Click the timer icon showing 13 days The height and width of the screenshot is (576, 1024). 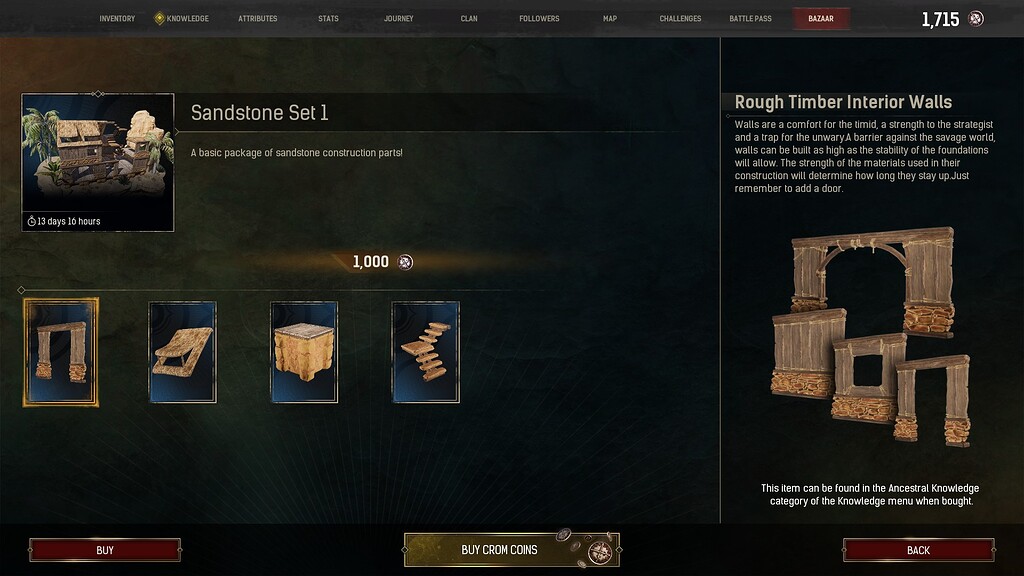tap(31, 221)
